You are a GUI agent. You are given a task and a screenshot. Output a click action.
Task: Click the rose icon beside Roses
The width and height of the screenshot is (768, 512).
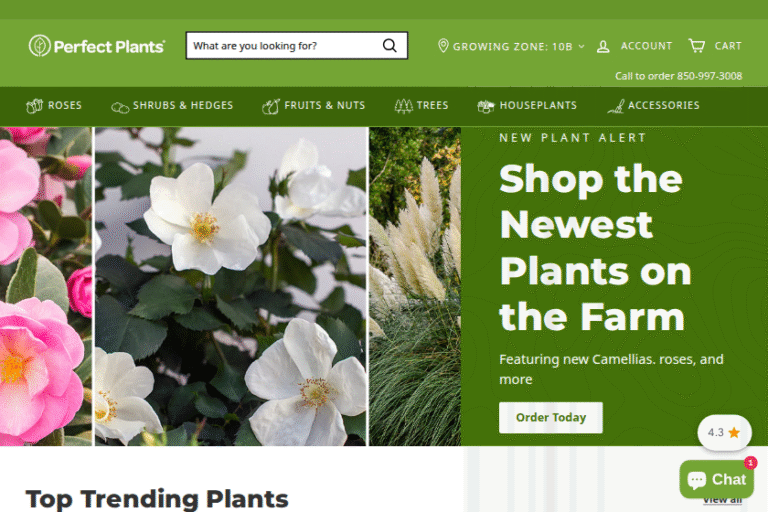point(34,106)
